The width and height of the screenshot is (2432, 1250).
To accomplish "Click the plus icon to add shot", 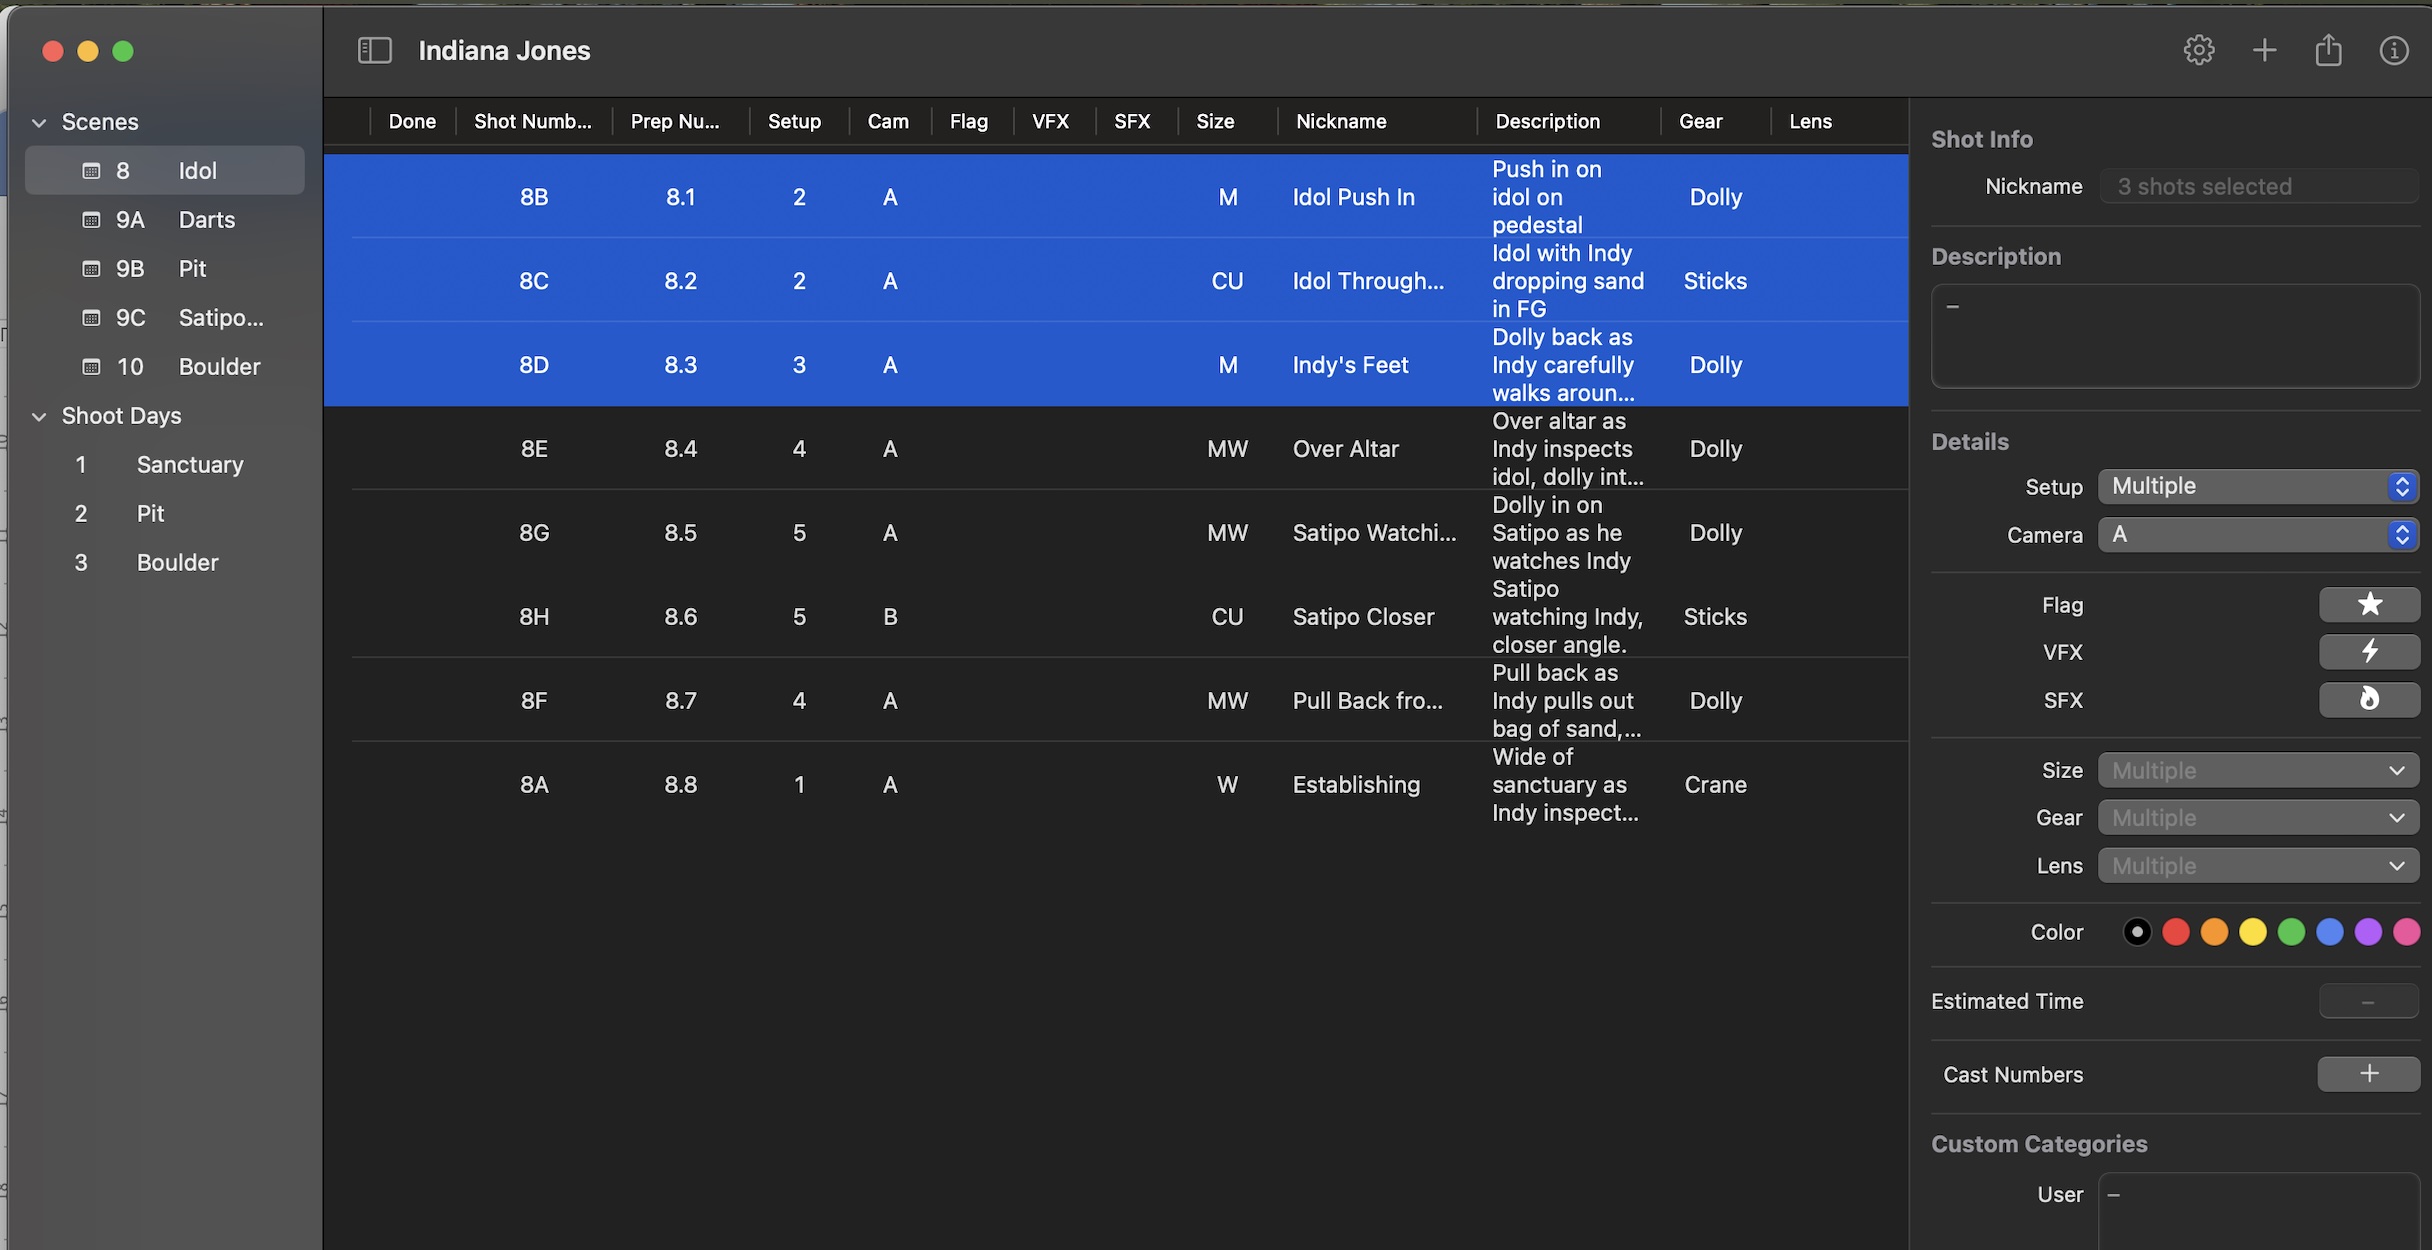I will coord(2264,50).
